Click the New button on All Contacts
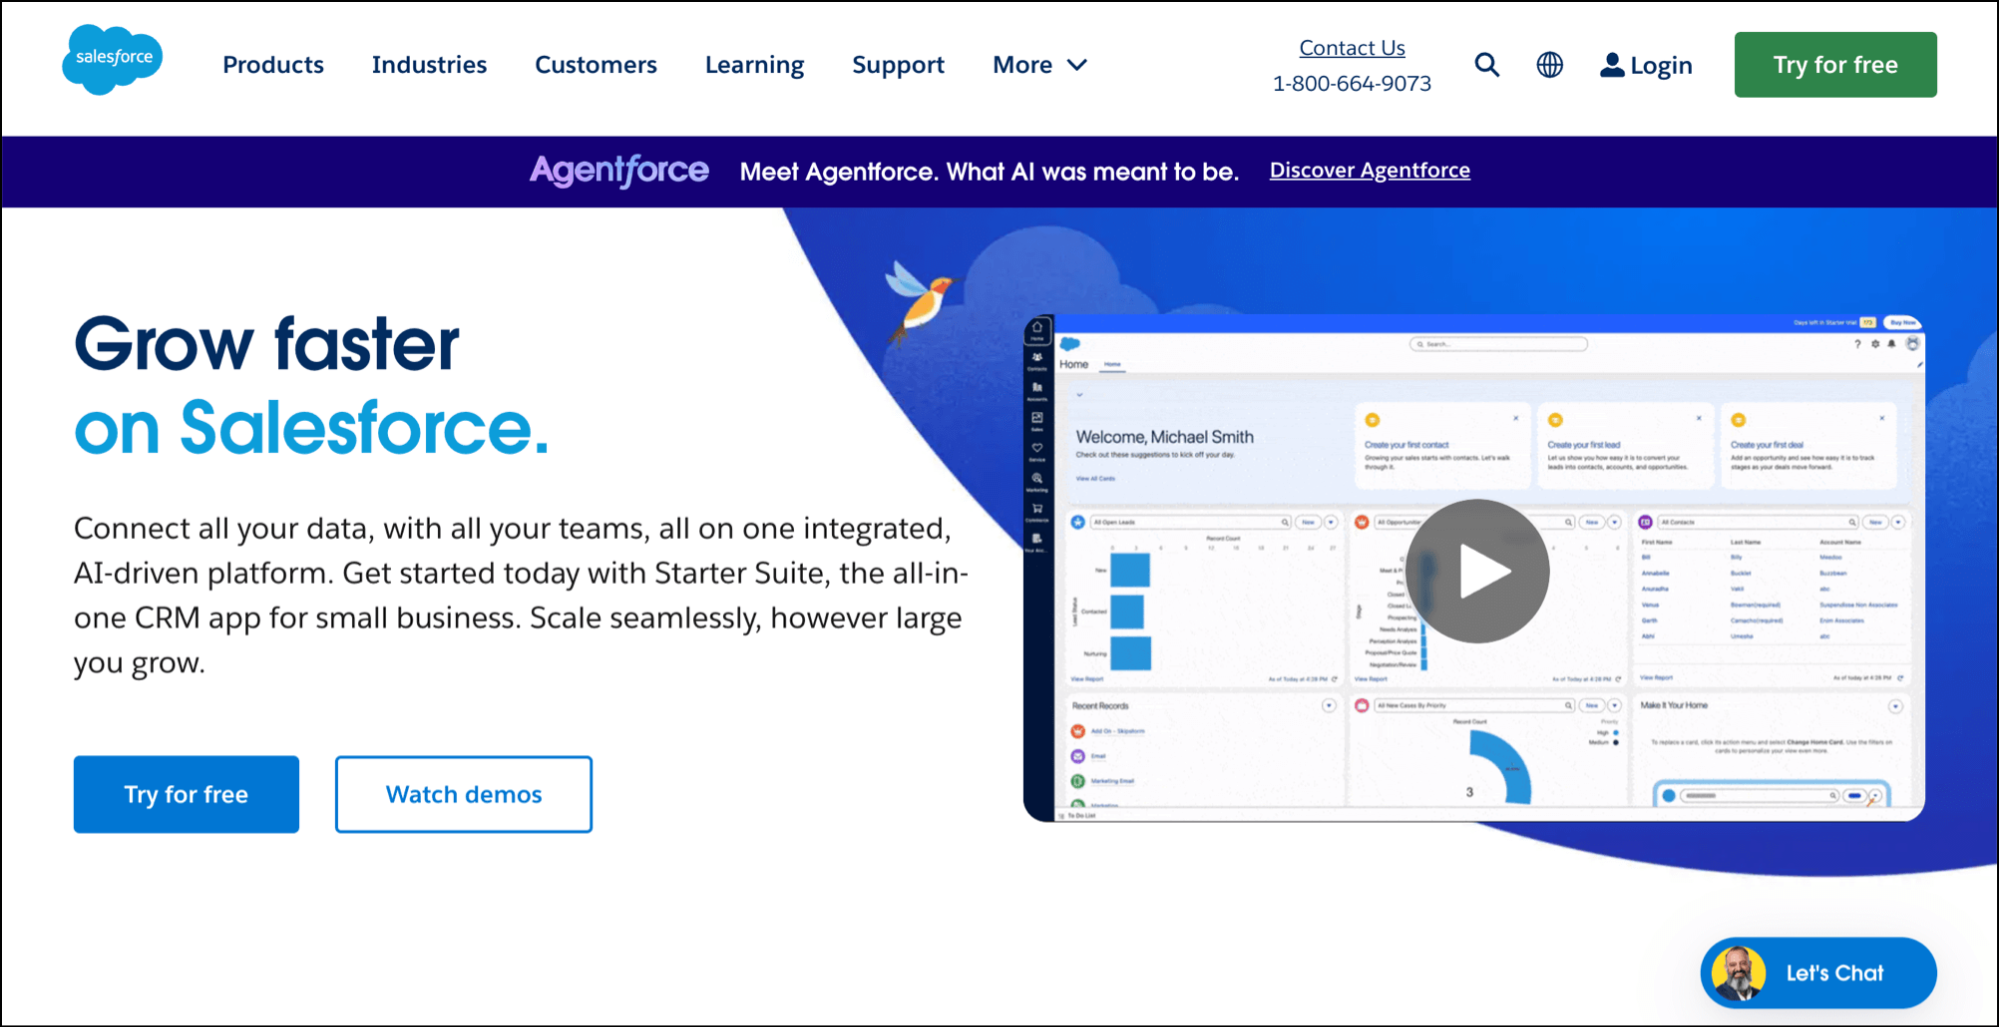The image size is (1999, 1028). pos(1875,522)
